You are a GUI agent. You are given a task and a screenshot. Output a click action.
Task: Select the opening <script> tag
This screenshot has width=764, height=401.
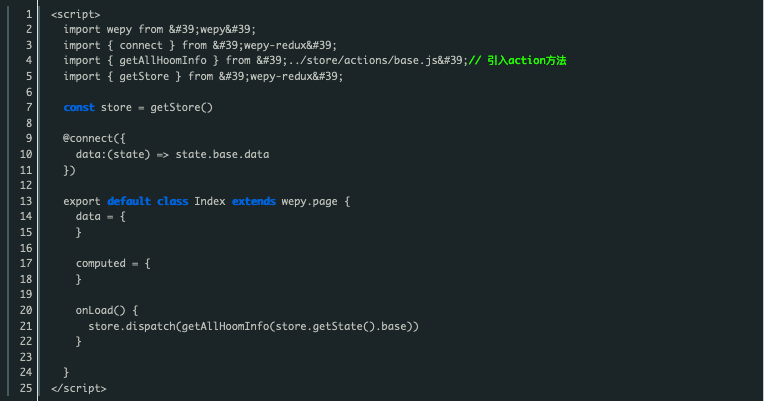(76, 15)
